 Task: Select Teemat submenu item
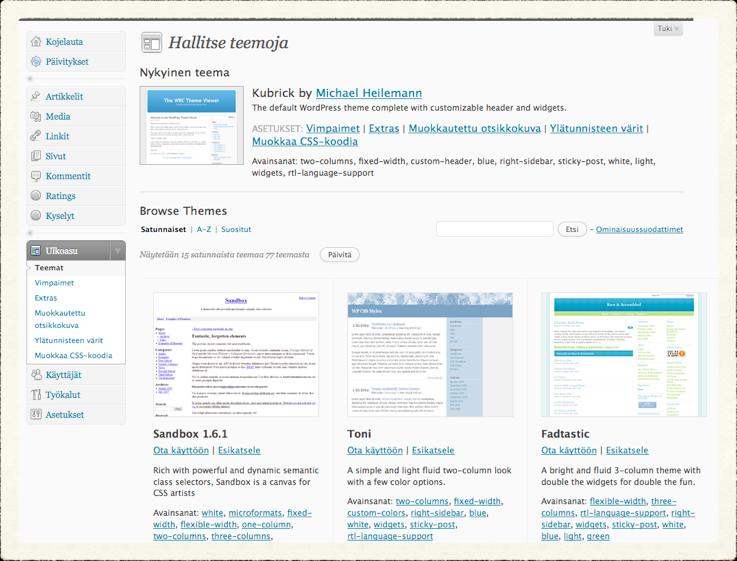pyautogui.click(x=49, y=267)
